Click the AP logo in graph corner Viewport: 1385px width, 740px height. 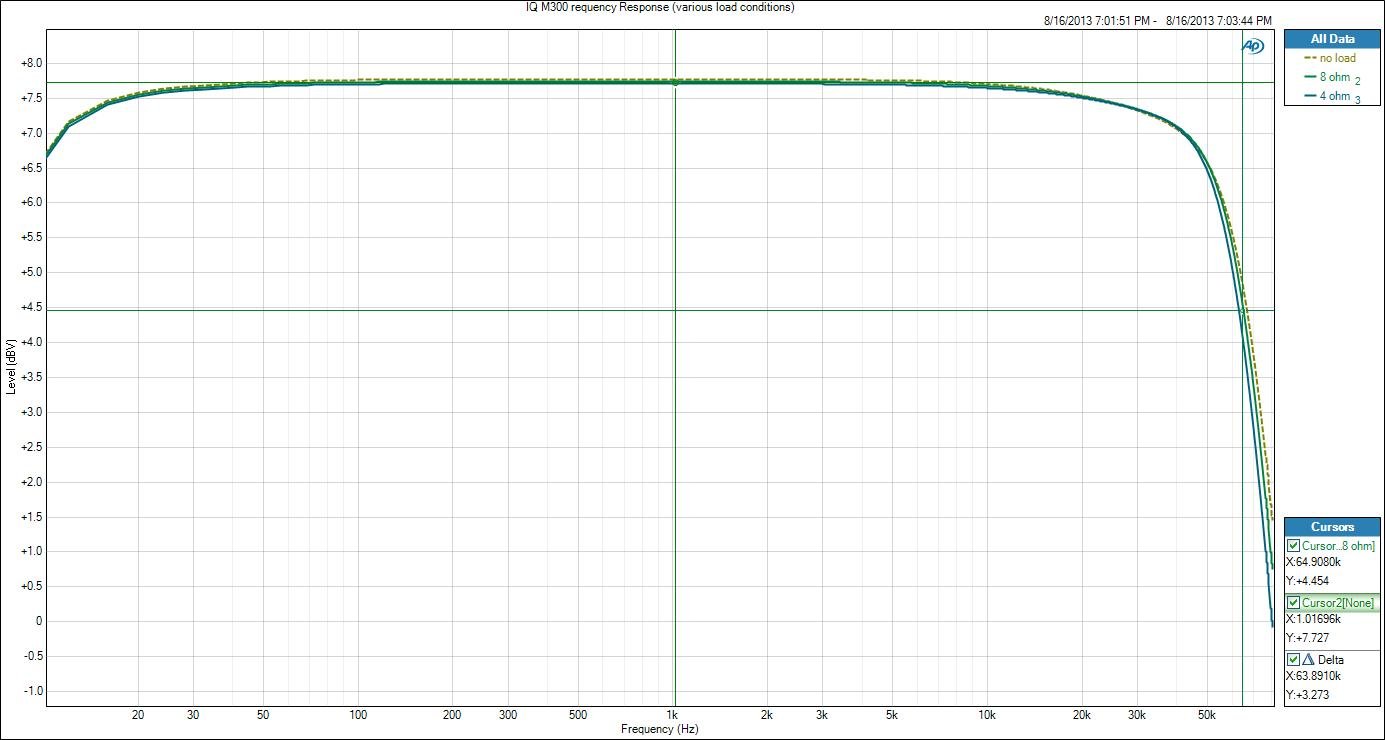click(x=1252, y=46)
